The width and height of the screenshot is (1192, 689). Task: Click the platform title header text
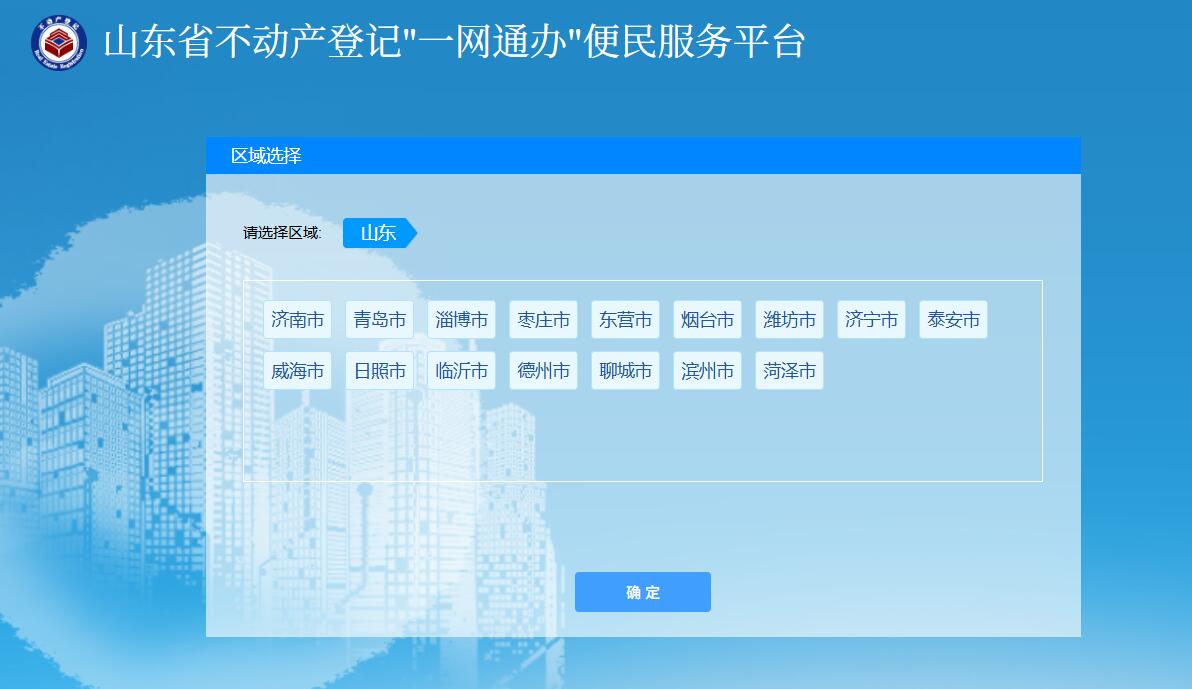point(455,43)
